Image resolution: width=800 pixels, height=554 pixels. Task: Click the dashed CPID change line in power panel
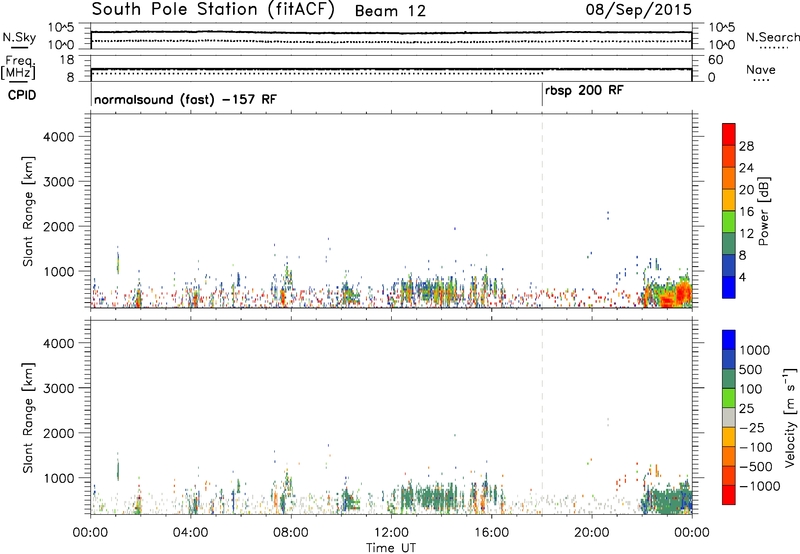pyautogui.click(x=542, y=209)
